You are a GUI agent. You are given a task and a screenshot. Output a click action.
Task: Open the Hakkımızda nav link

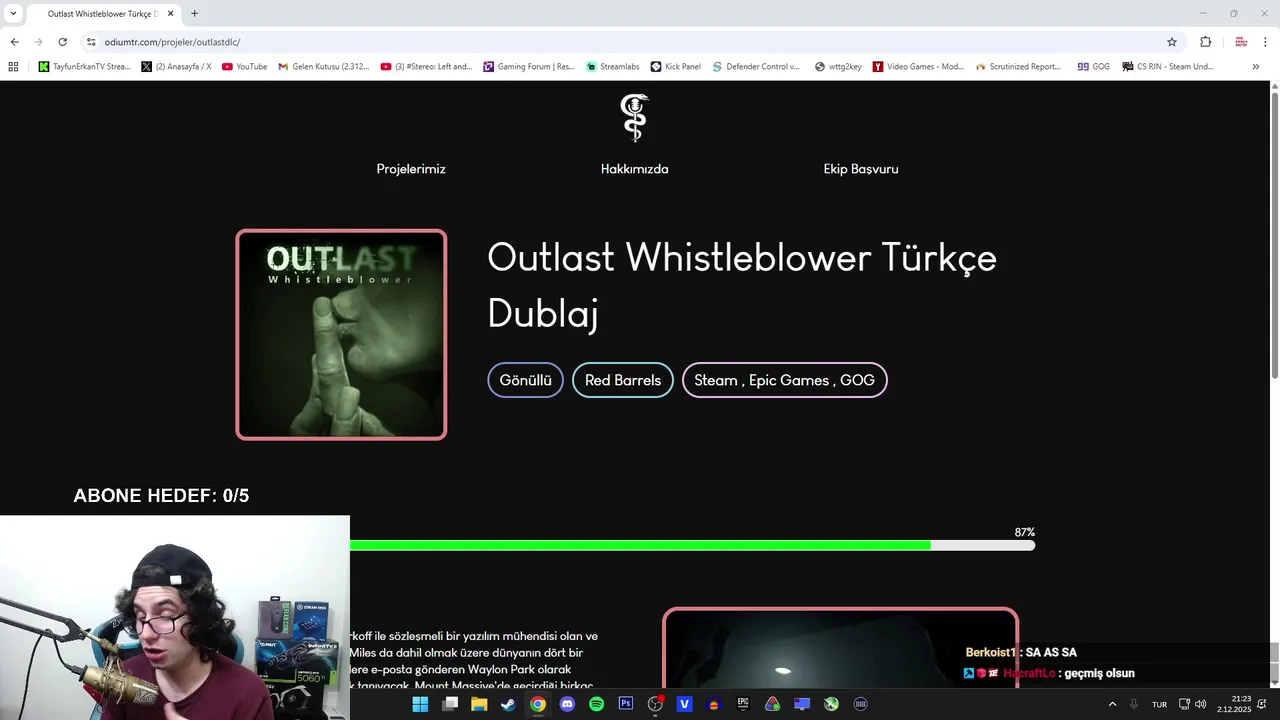tap(634, 169)
